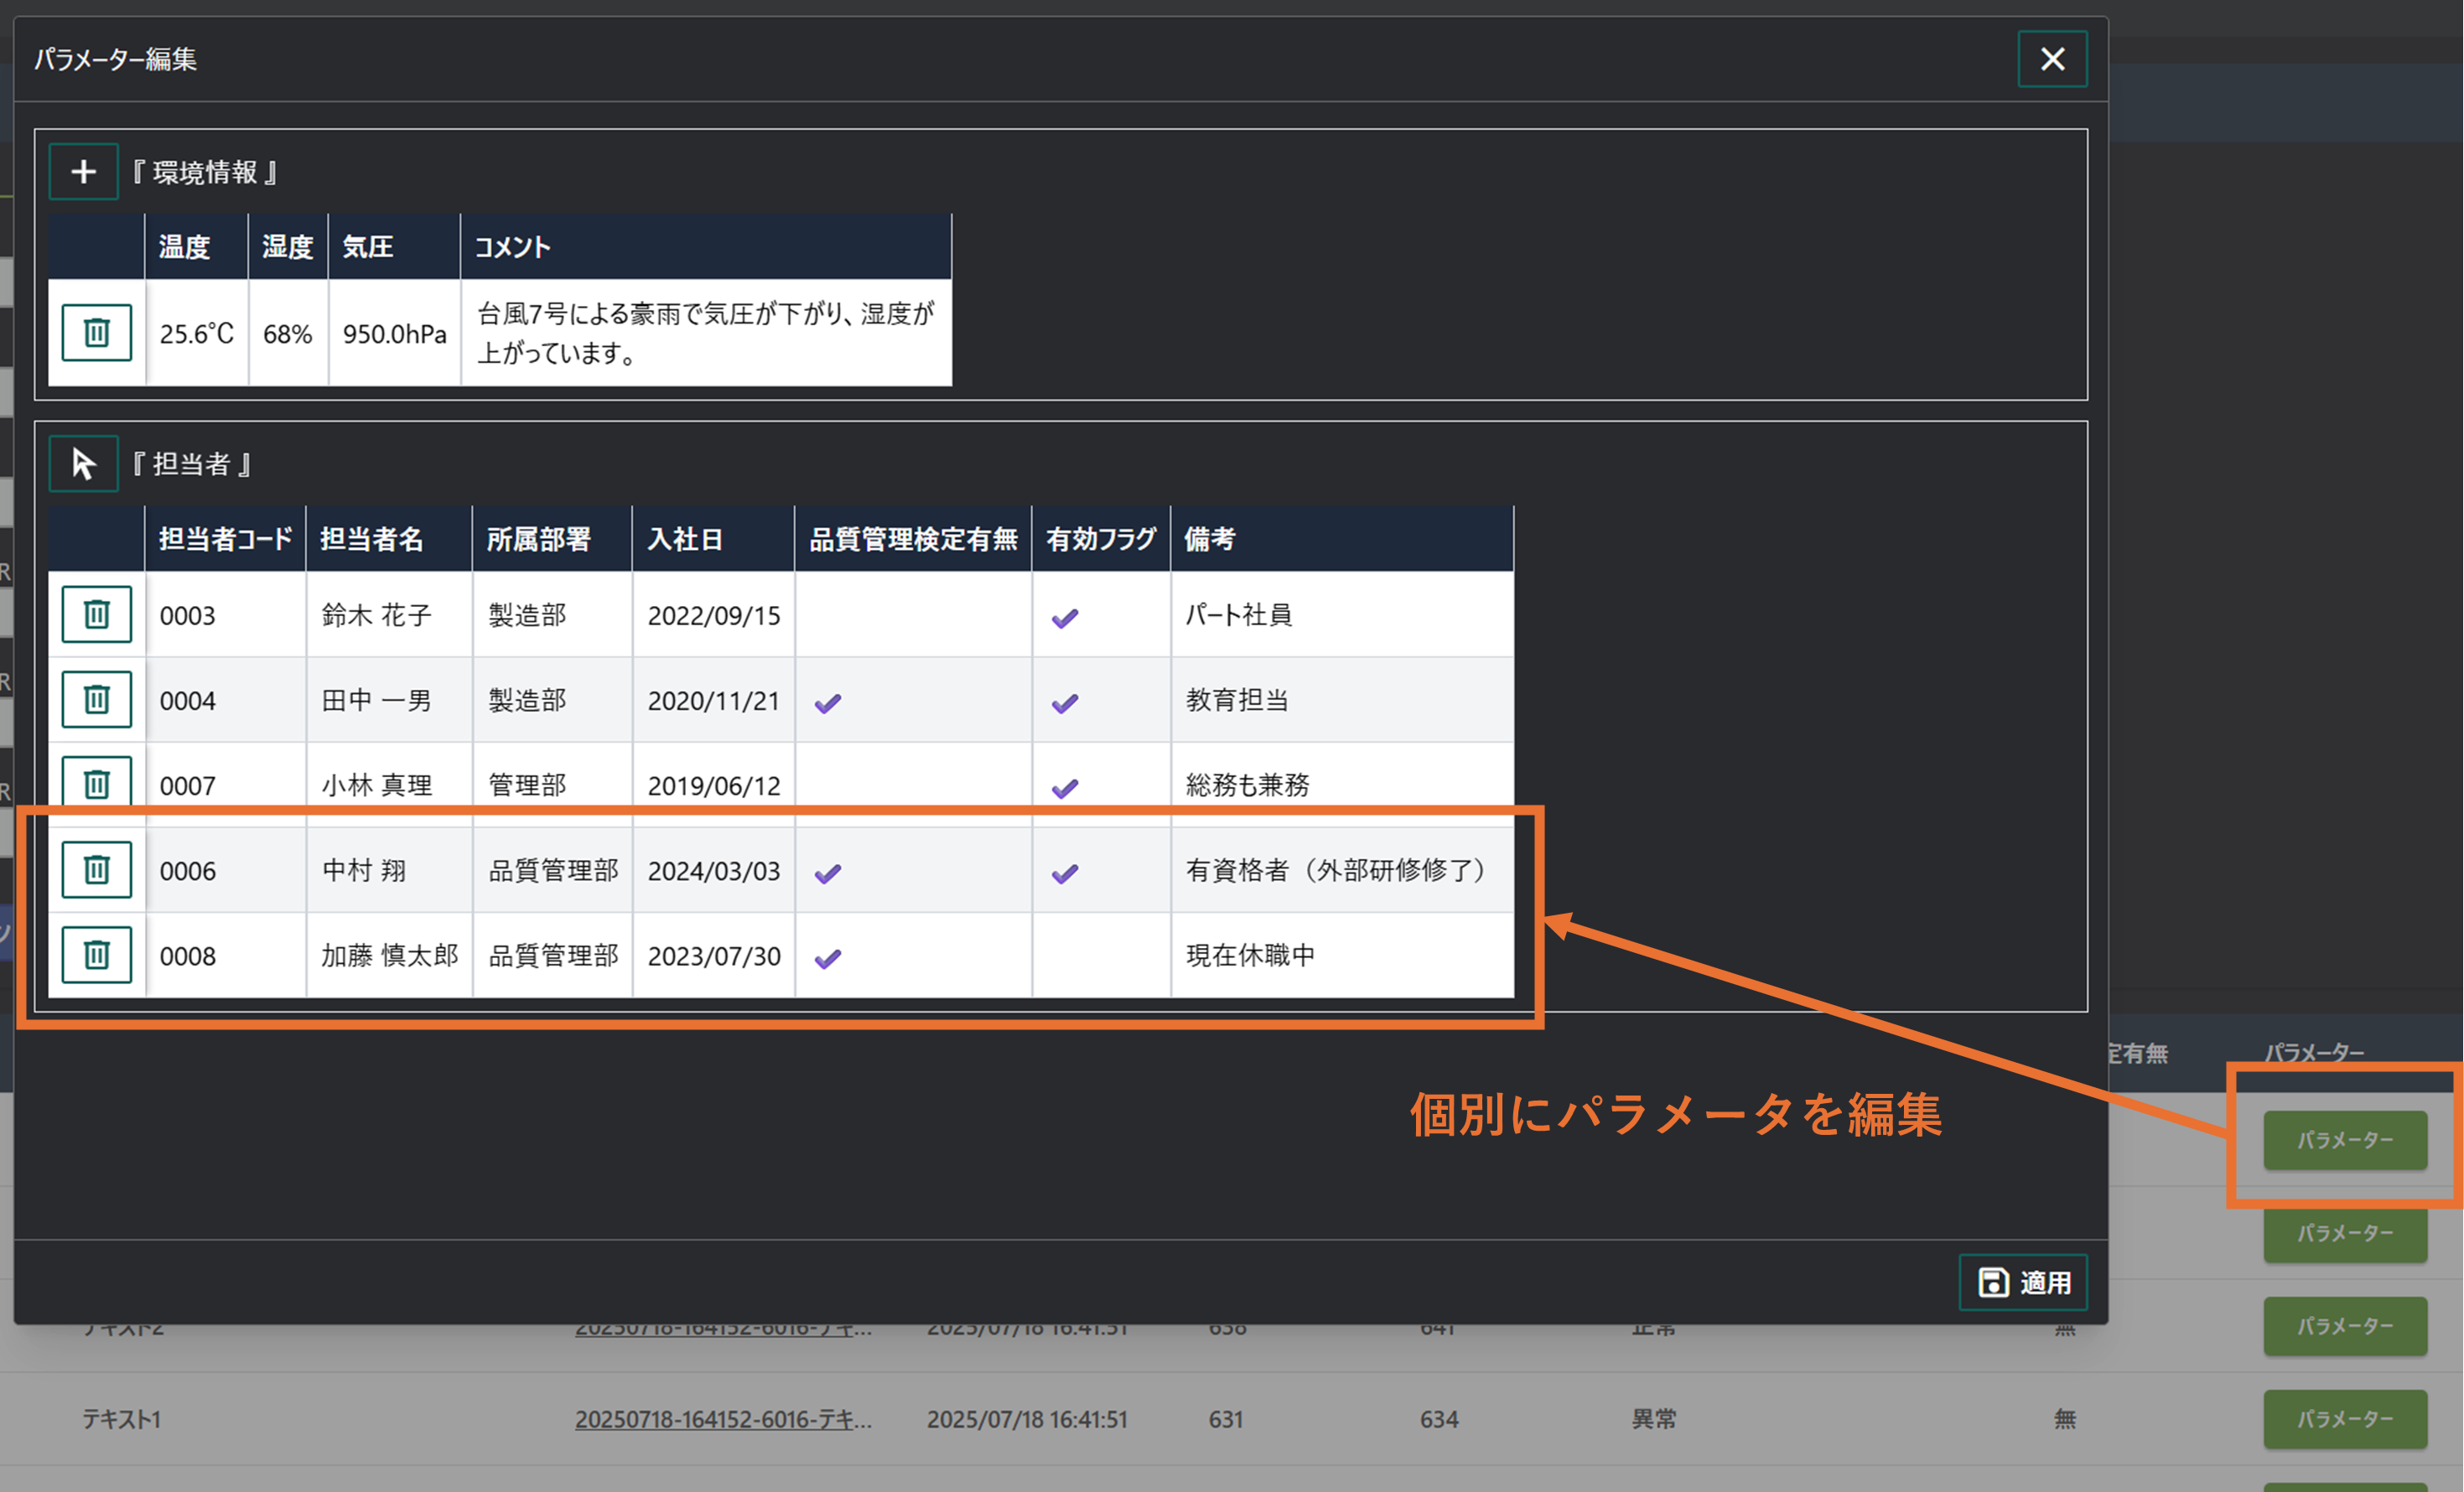
Task: Open the テキスト1 file link 20250718-164152-6016
Action: (x=723, y=1419)
